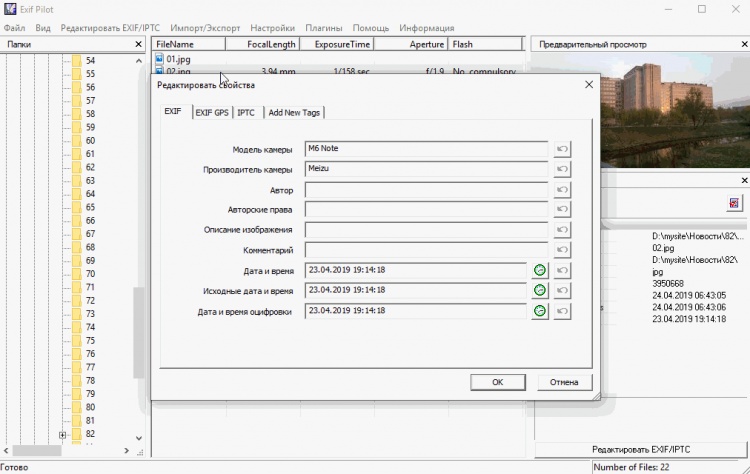Click into the Автор field

426,190
